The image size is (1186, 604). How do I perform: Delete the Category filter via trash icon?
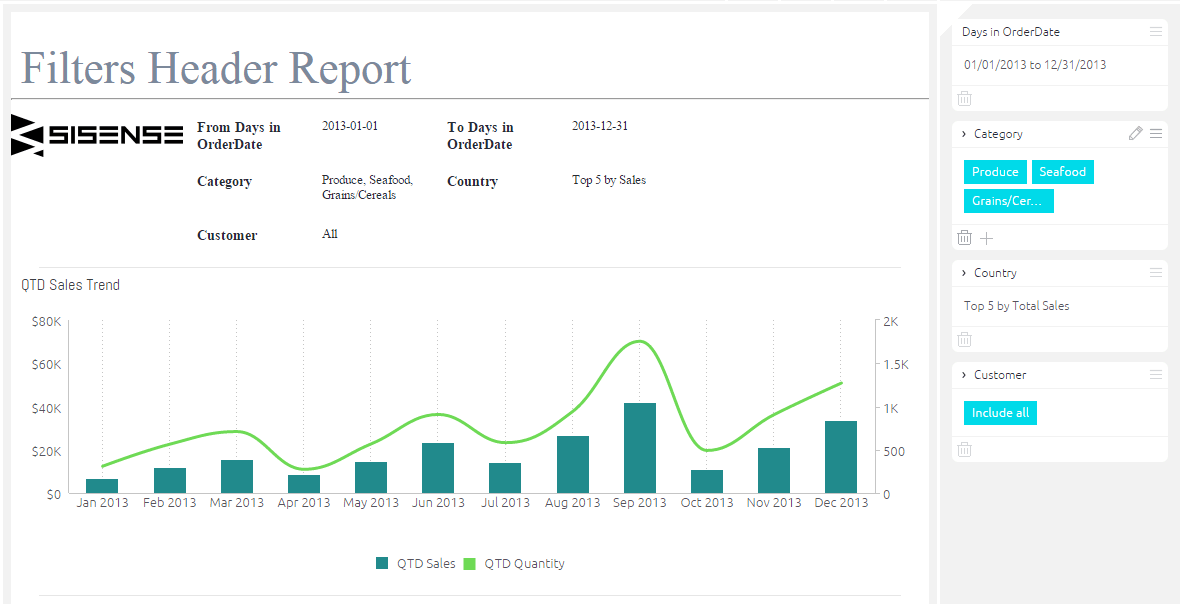tap(964, 238)
